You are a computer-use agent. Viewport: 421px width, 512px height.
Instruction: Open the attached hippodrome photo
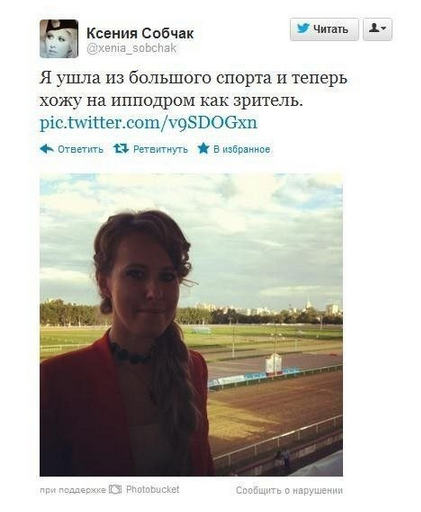[191, 325]
